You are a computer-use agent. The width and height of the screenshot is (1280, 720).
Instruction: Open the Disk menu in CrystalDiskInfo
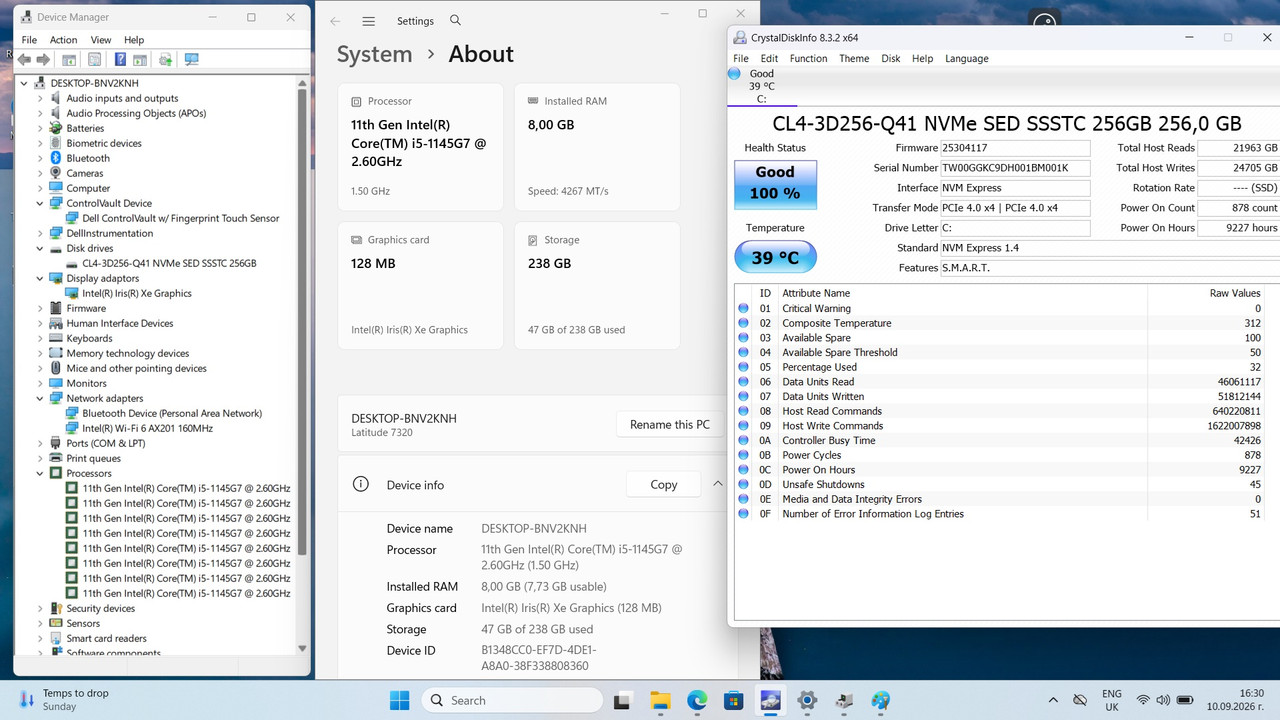pos(891,58)
